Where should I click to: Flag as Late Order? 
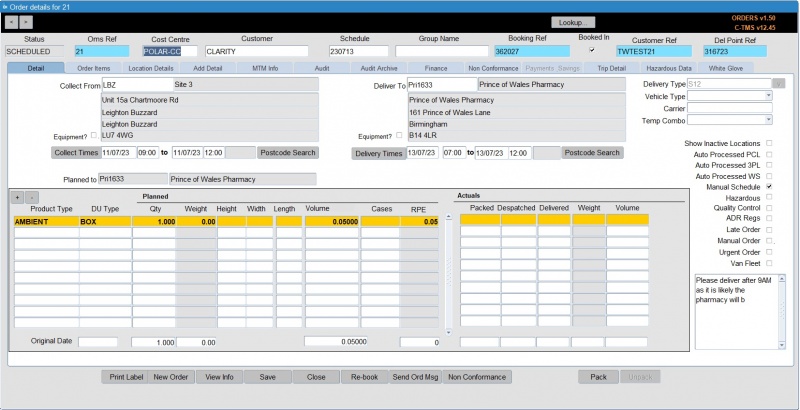click(769, 229)
